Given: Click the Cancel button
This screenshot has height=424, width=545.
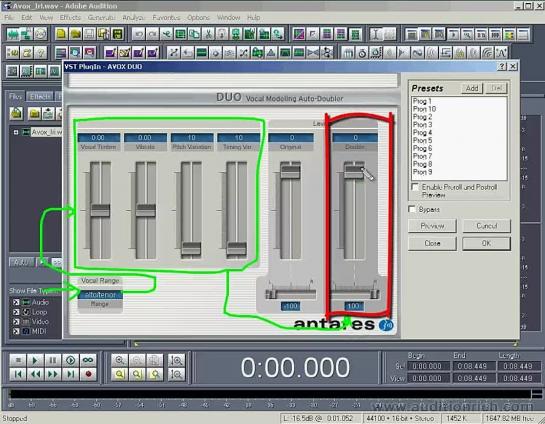Looking at the screenshot, I should pyautogui.click(x=487, y=226).
